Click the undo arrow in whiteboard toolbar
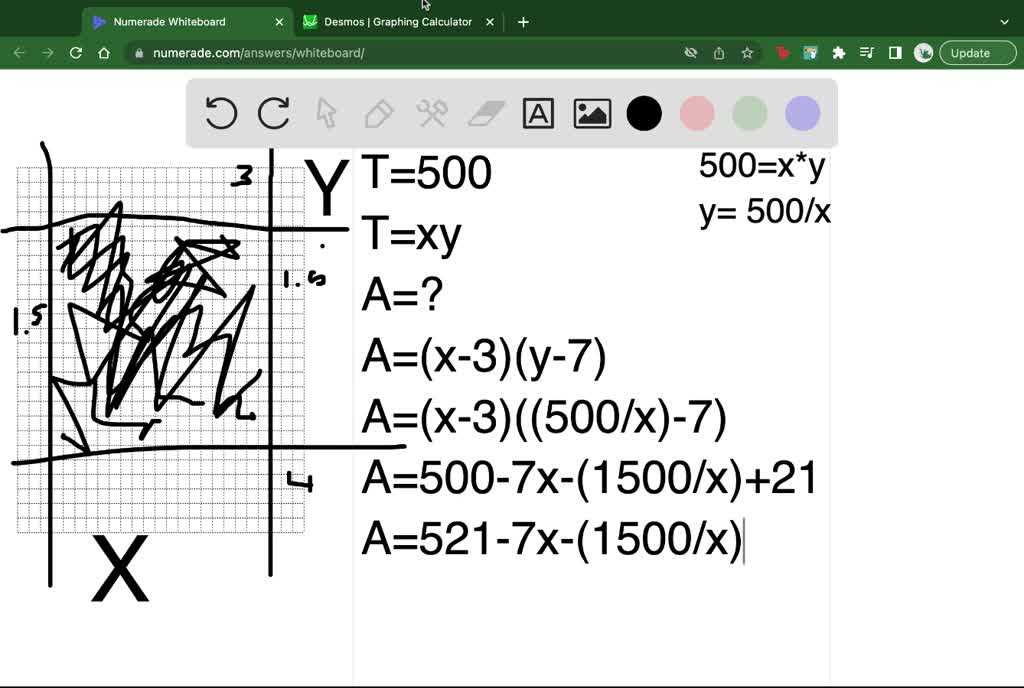This screenshot has height=688, width=1024. click(221, 113)
